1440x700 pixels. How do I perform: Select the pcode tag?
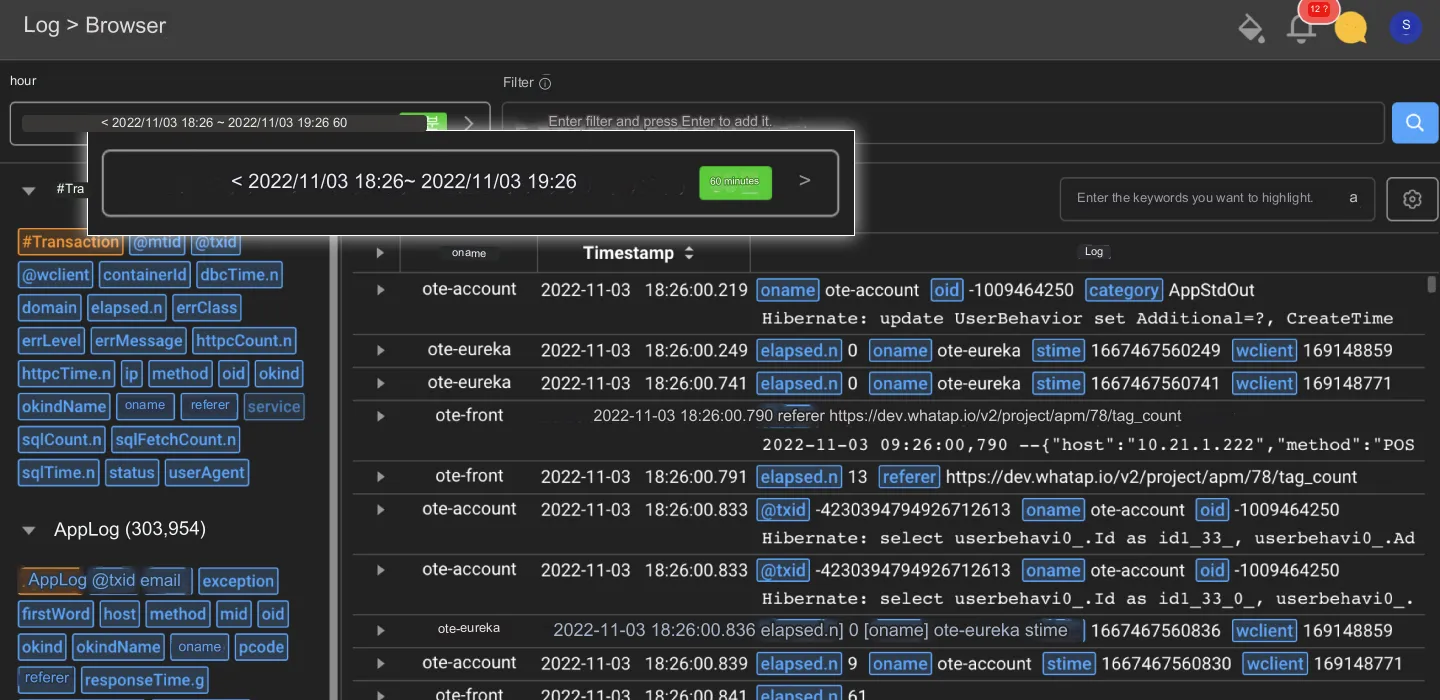pos(261,647)
